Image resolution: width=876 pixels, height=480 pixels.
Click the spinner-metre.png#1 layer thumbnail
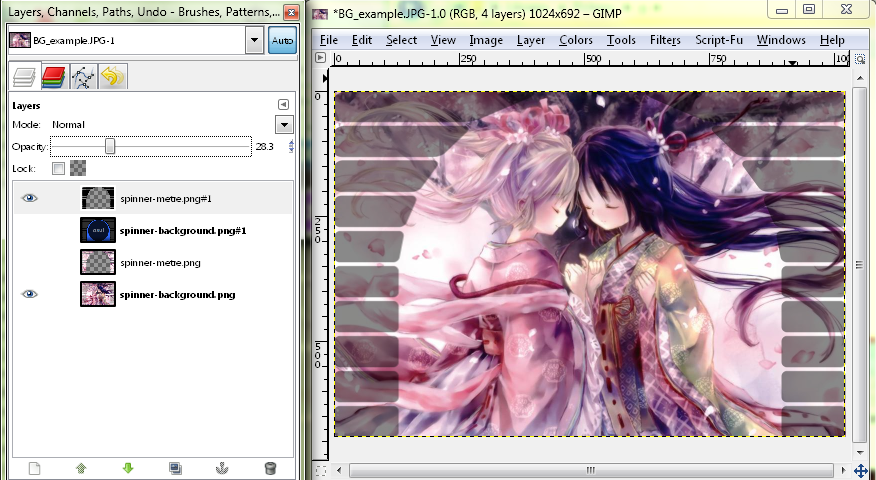(x=98, y=198)
